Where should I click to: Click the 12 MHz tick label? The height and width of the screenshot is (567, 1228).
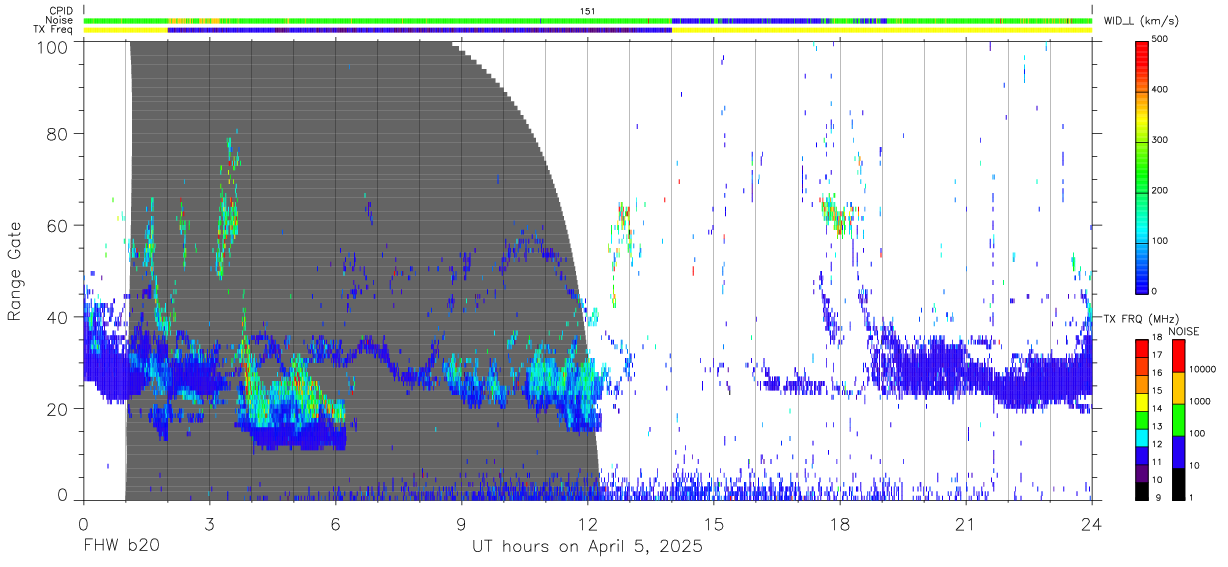click(1158, 444)
